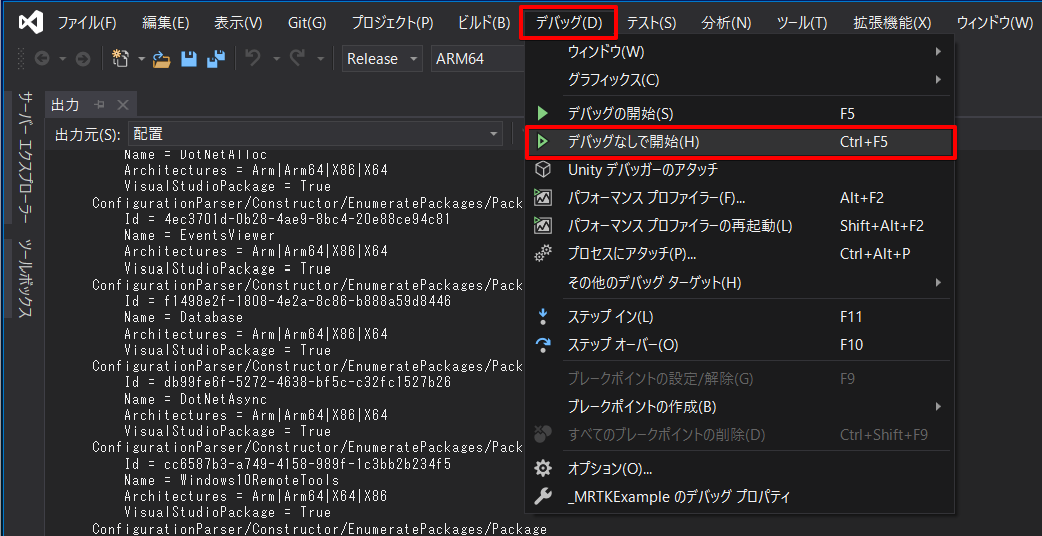The width and height of the screenshot is (1042, 536).
Task: Open the テスト(S) menu
Action: [651, 23]
